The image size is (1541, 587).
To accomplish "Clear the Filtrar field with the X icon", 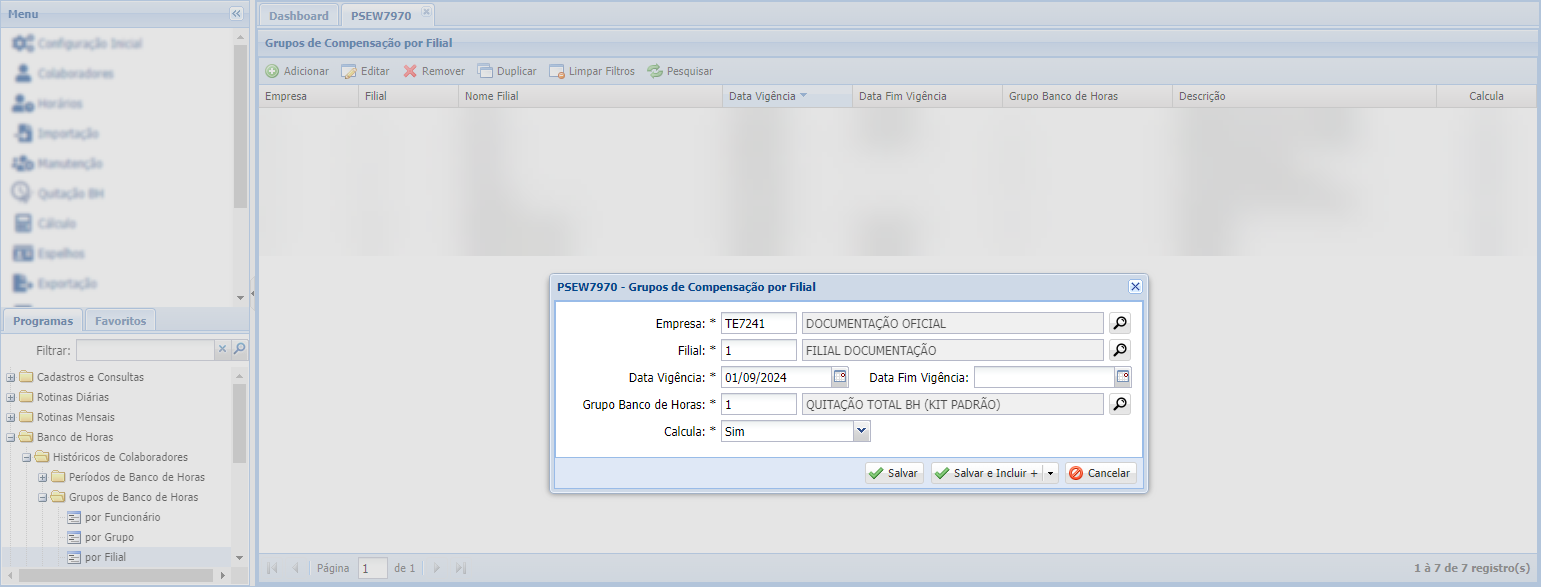I will click(x=223, y=350).
